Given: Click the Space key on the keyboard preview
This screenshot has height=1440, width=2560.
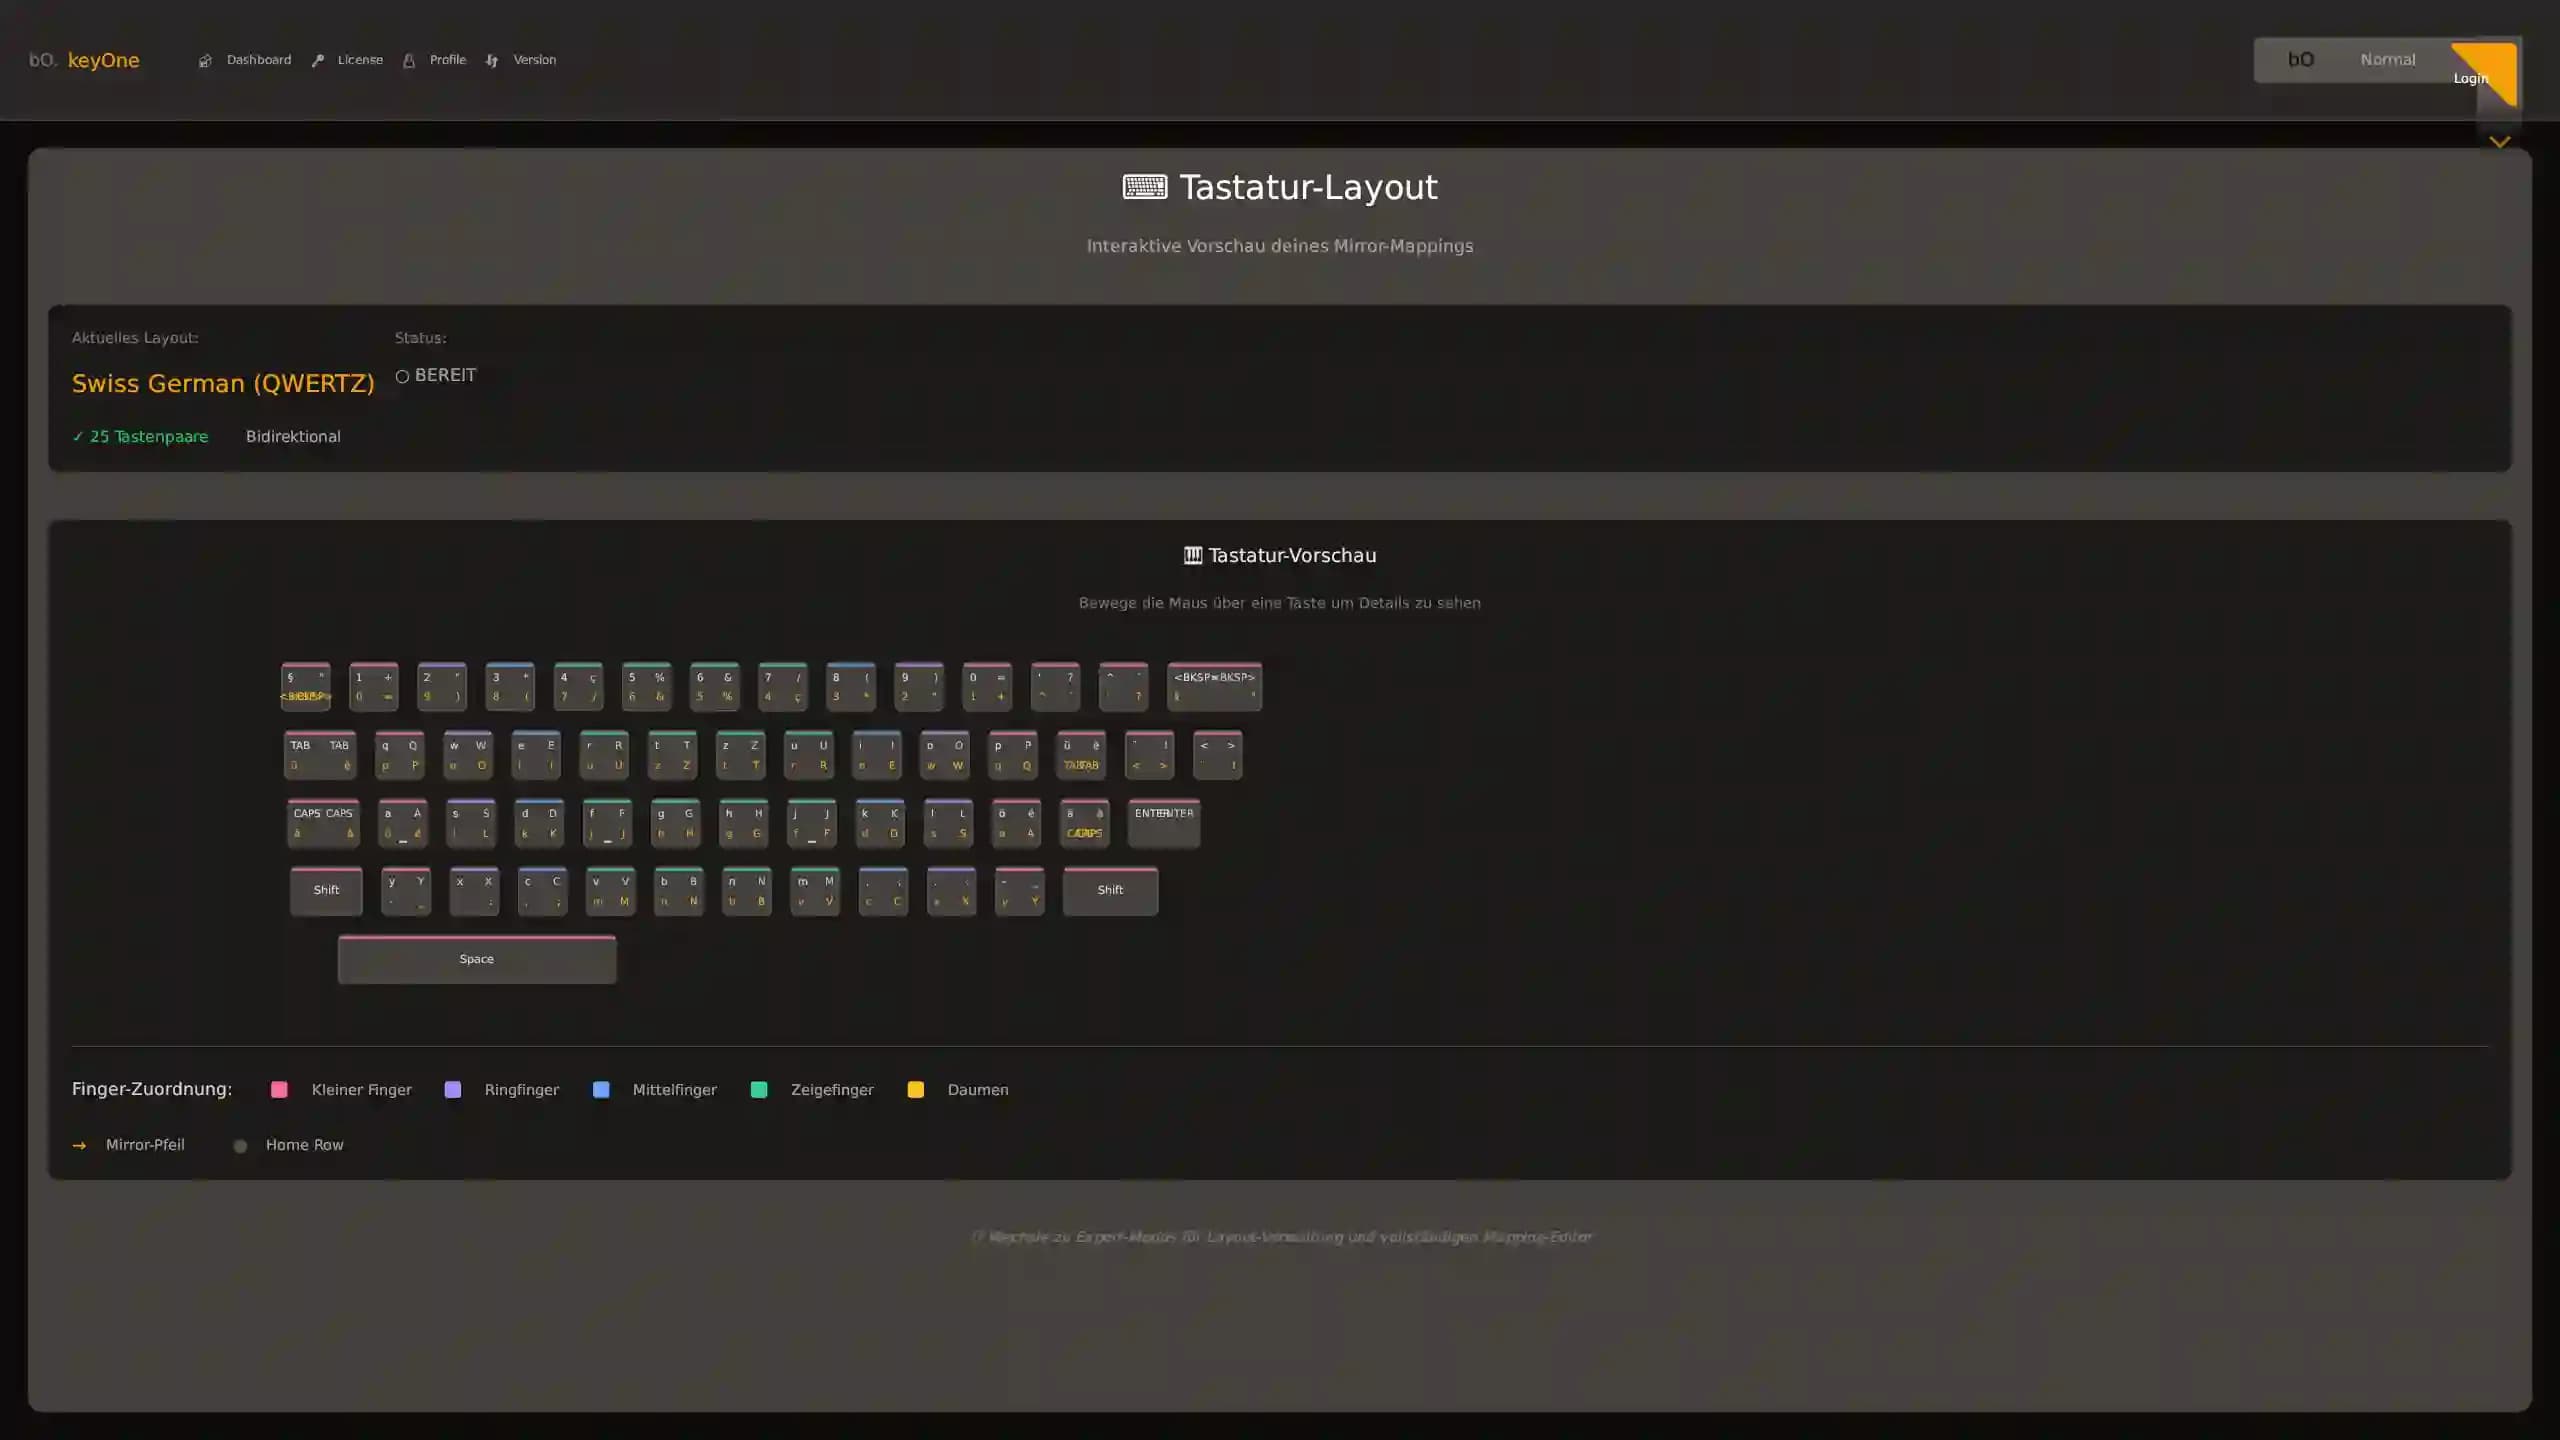Looking at the screenshot, I should point(476,958).
